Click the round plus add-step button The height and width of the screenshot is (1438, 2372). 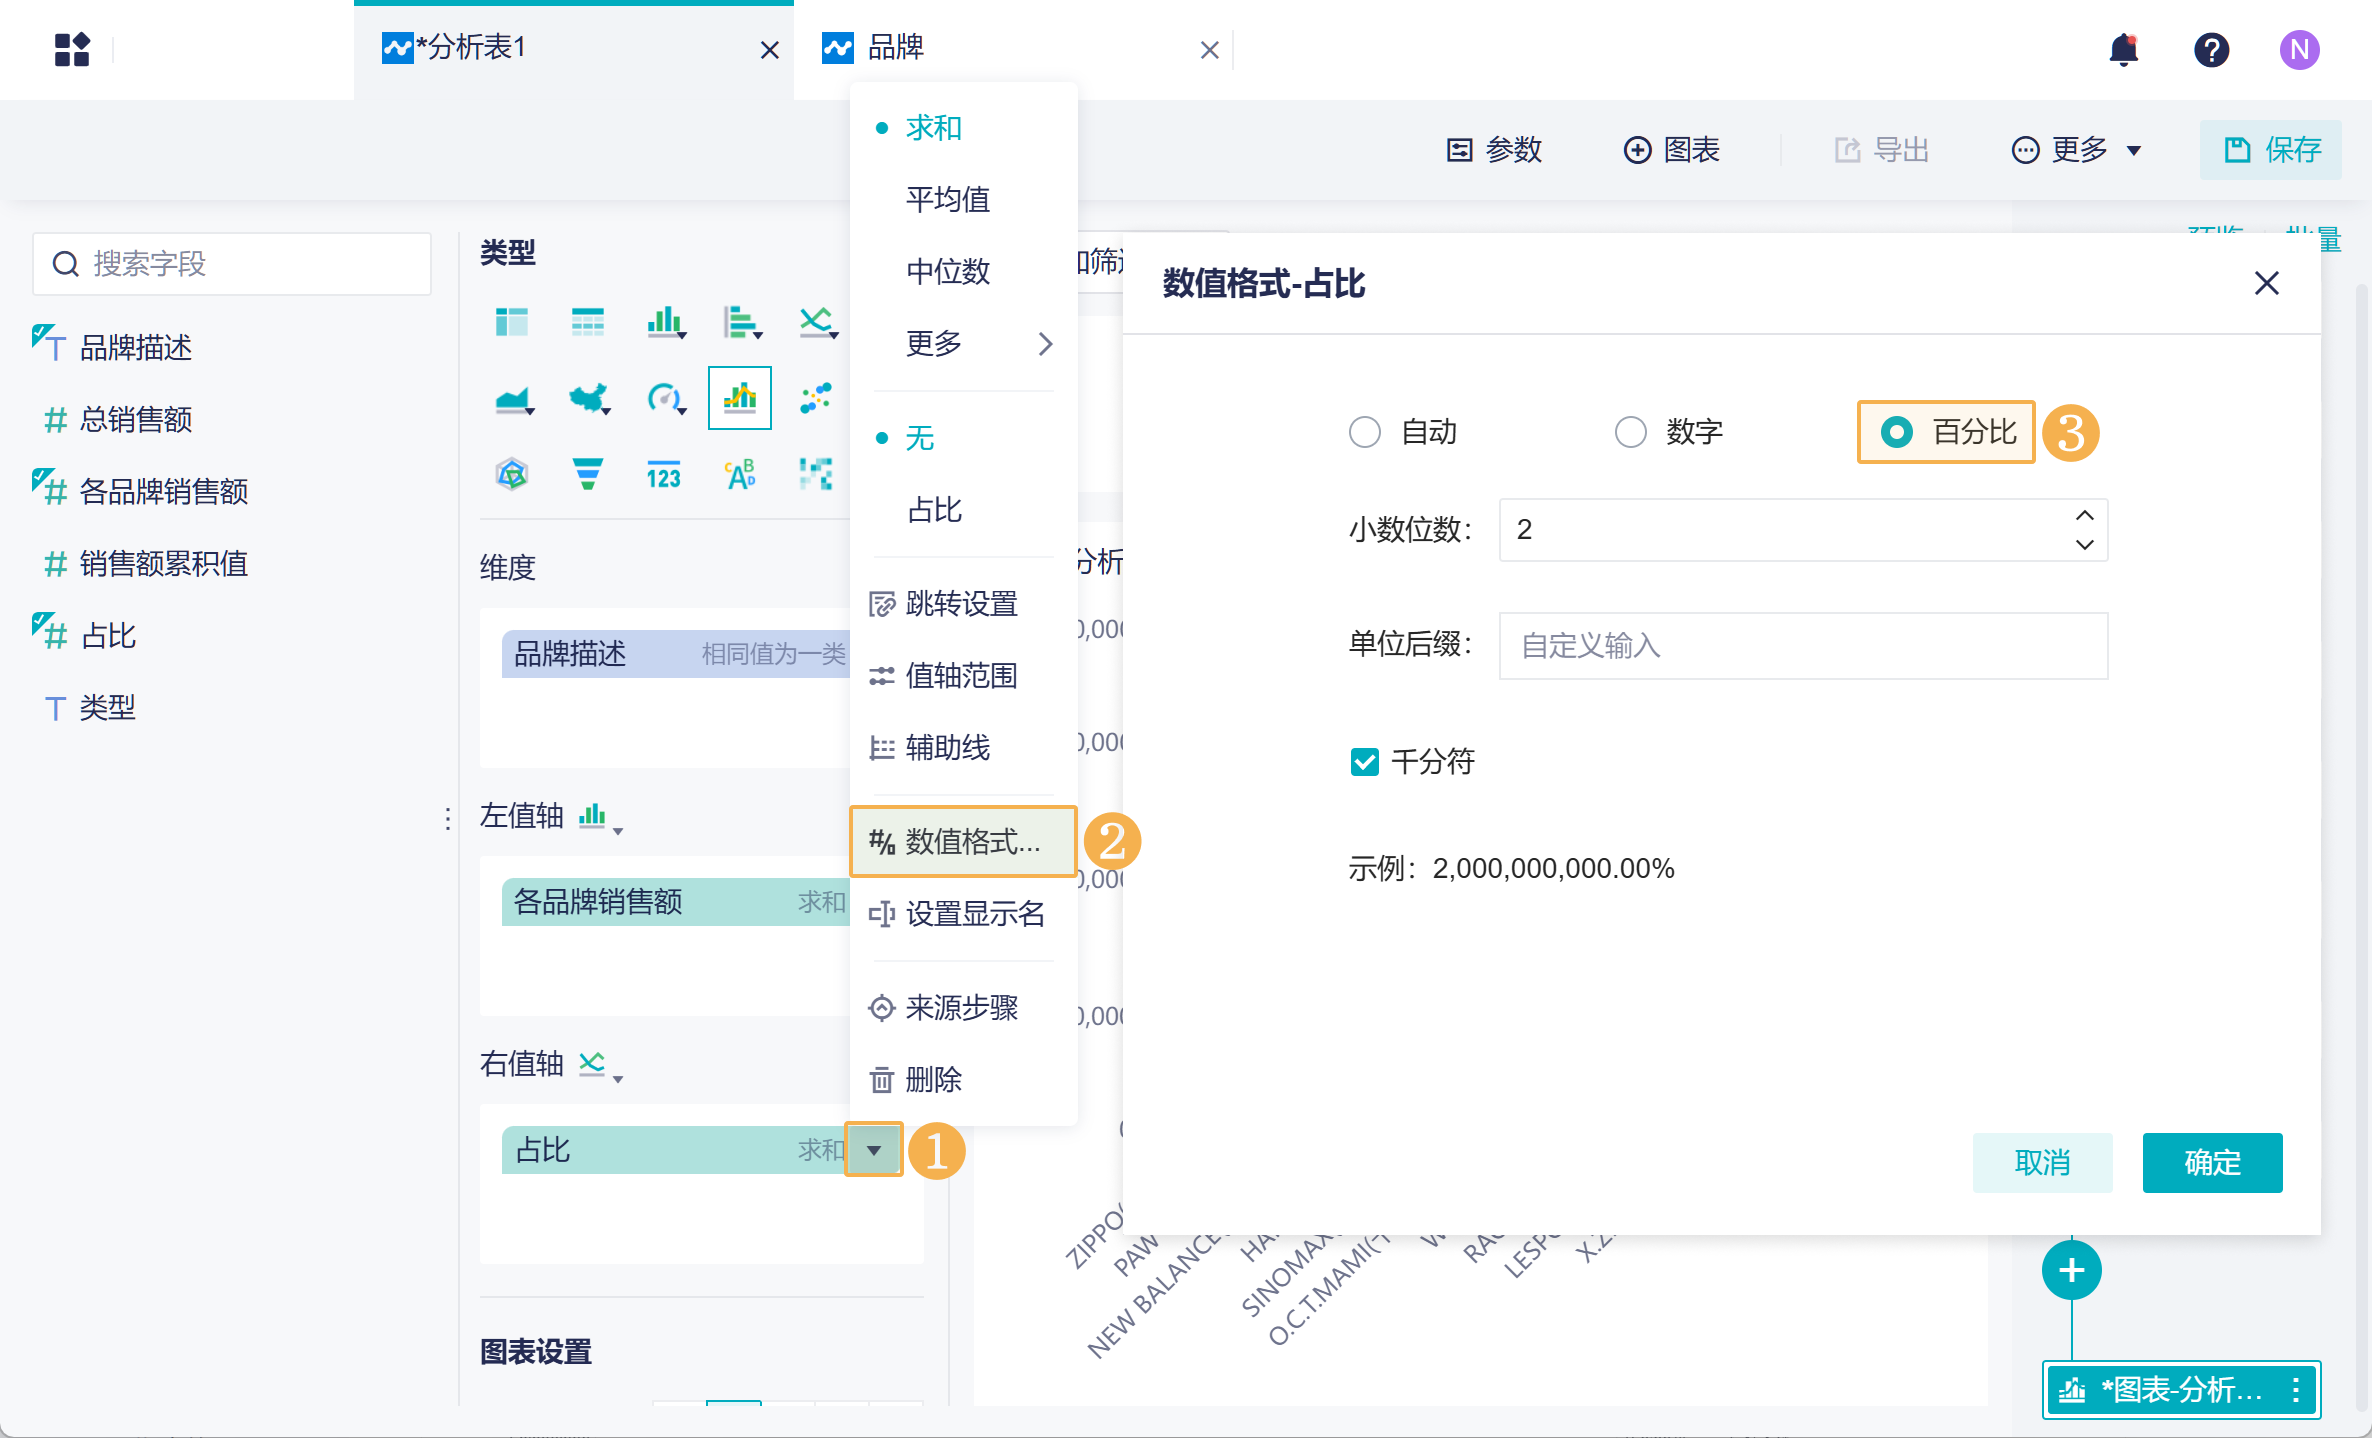click(x=2071, y=1270)
